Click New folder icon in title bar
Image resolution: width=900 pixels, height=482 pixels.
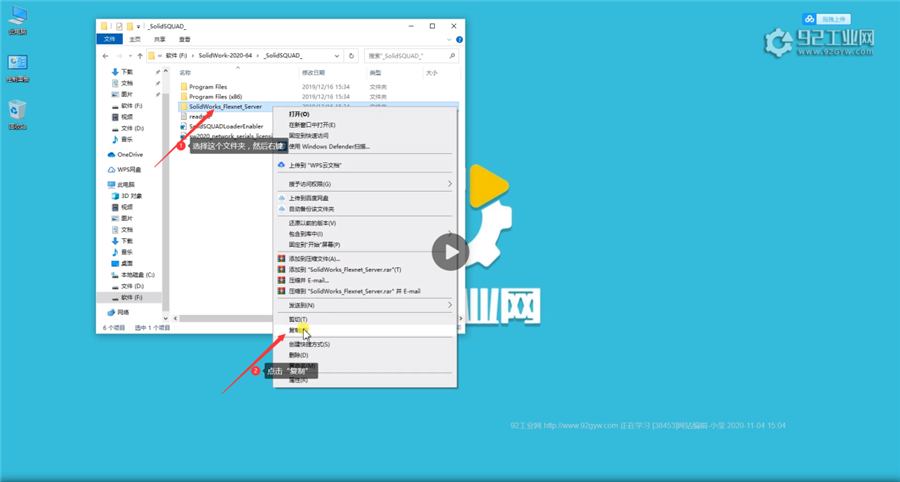tap(130, 26)
